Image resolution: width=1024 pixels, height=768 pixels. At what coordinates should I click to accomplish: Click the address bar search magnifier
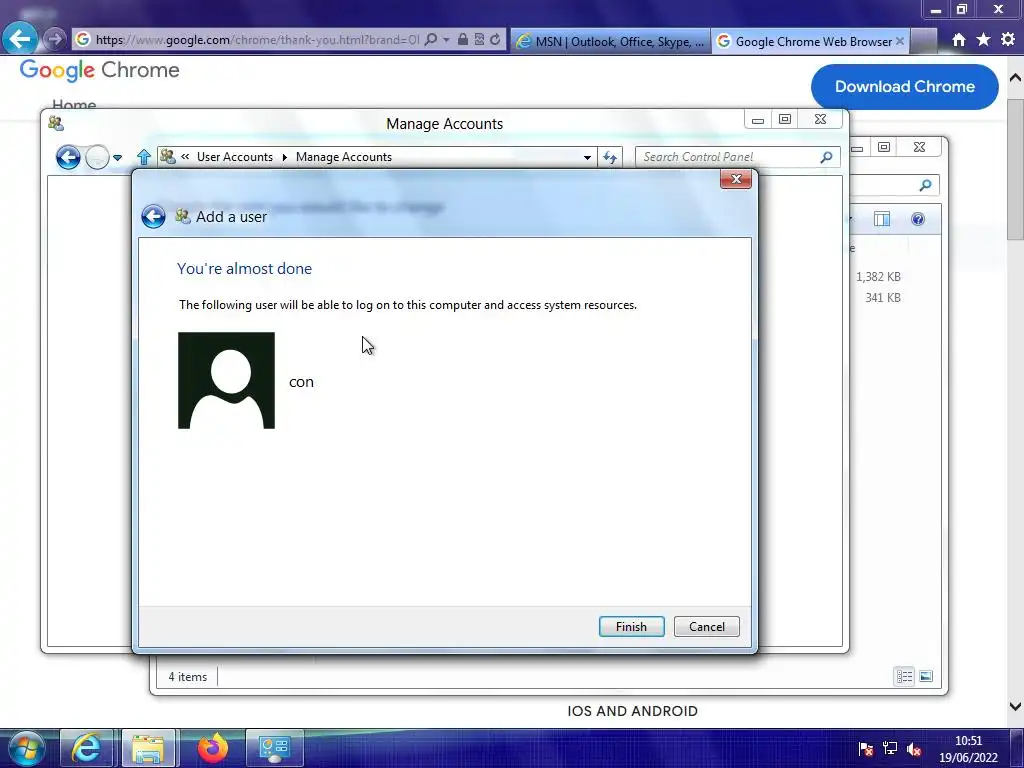click(x=430, y=40)
